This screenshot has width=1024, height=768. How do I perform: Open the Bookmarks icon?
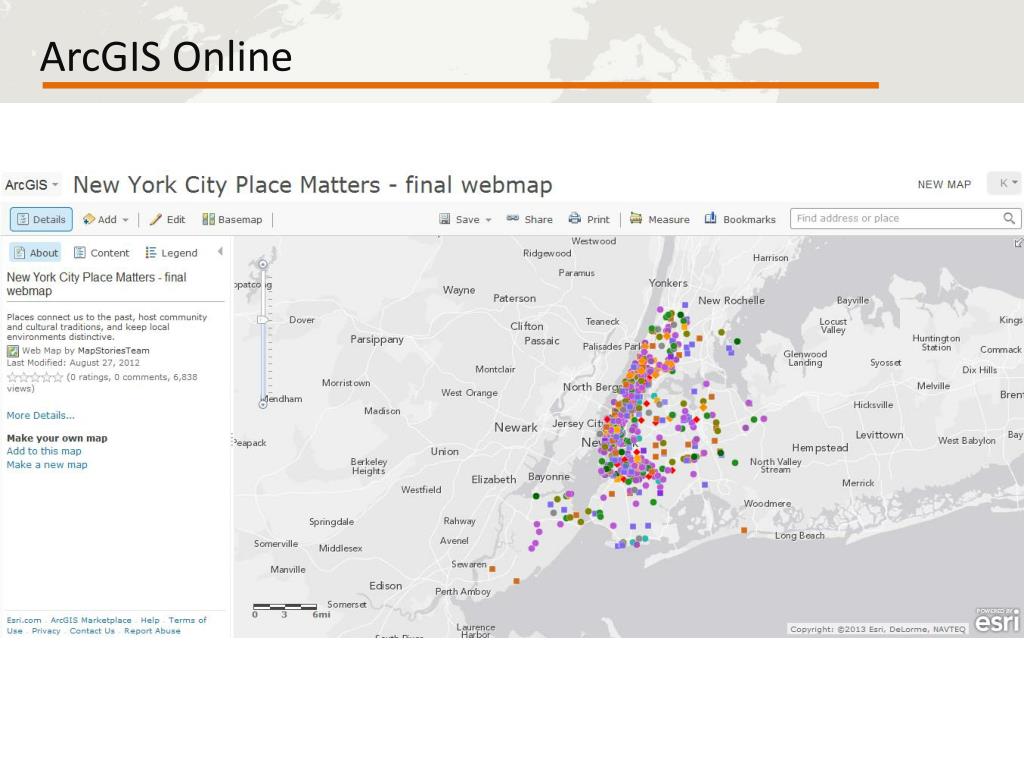point(711,218)
